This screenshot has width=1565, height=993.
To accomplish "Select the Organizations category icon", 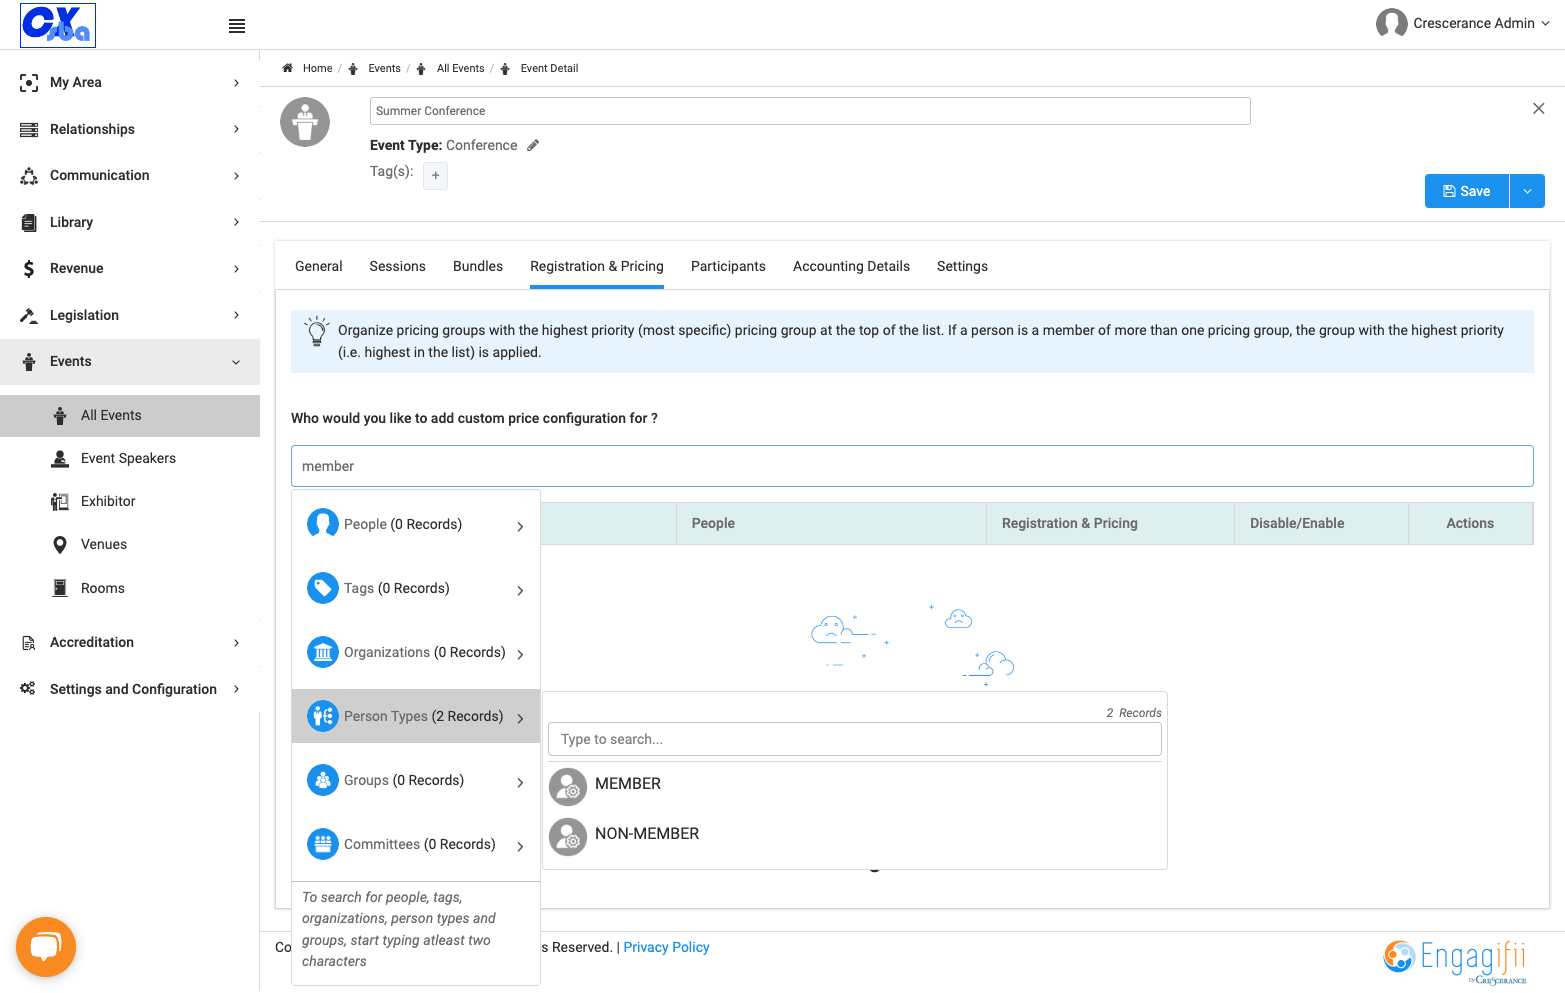I will 323,652.
